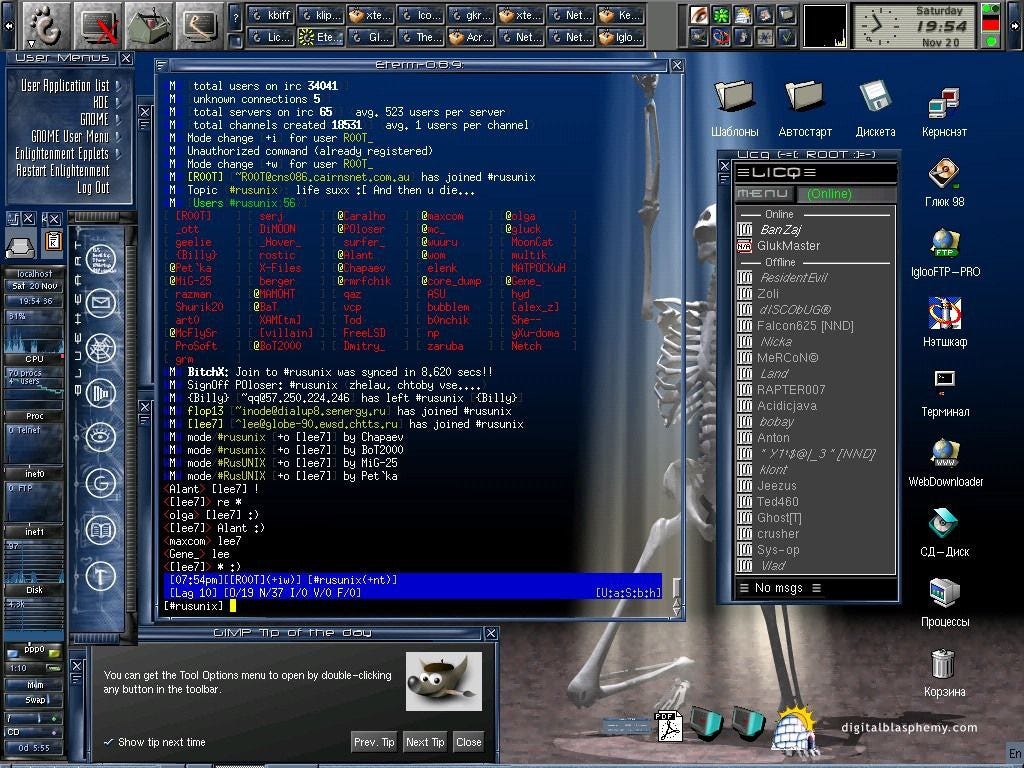Click the G circle icon in Blueheart bar
The width and height of the screenshot is (1024, 768).
tap(101, 483)
